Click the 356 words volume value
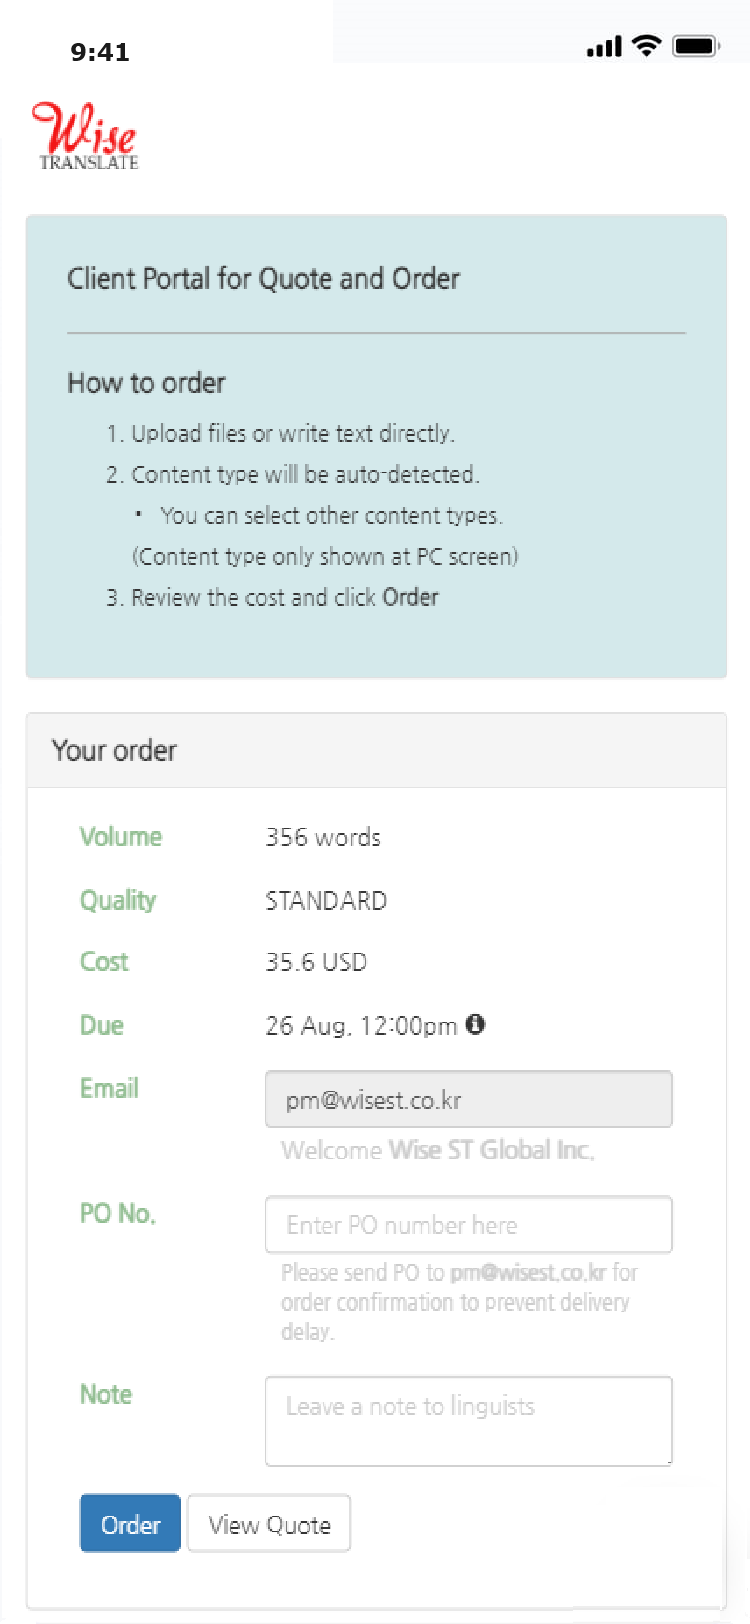Viewport: 750px width, 1624px height. tap(323, 837)
